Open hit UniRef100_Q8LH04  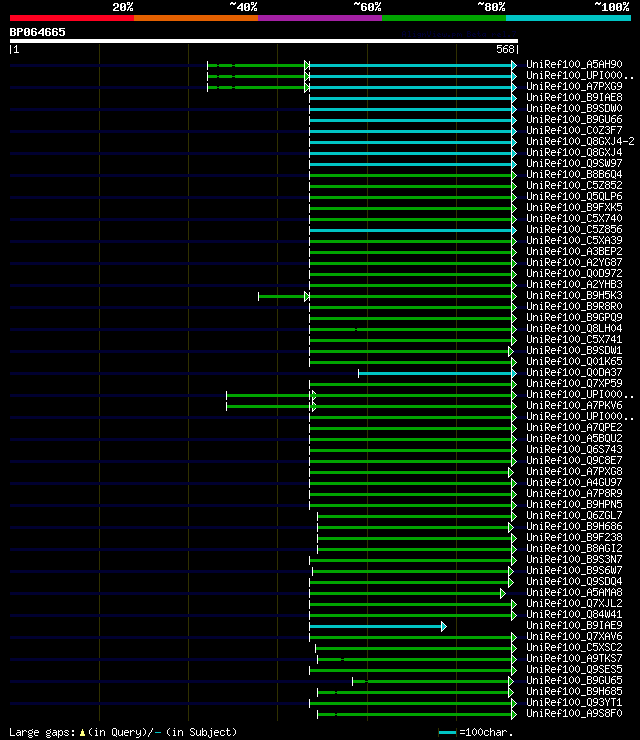(x=574, y=328)
